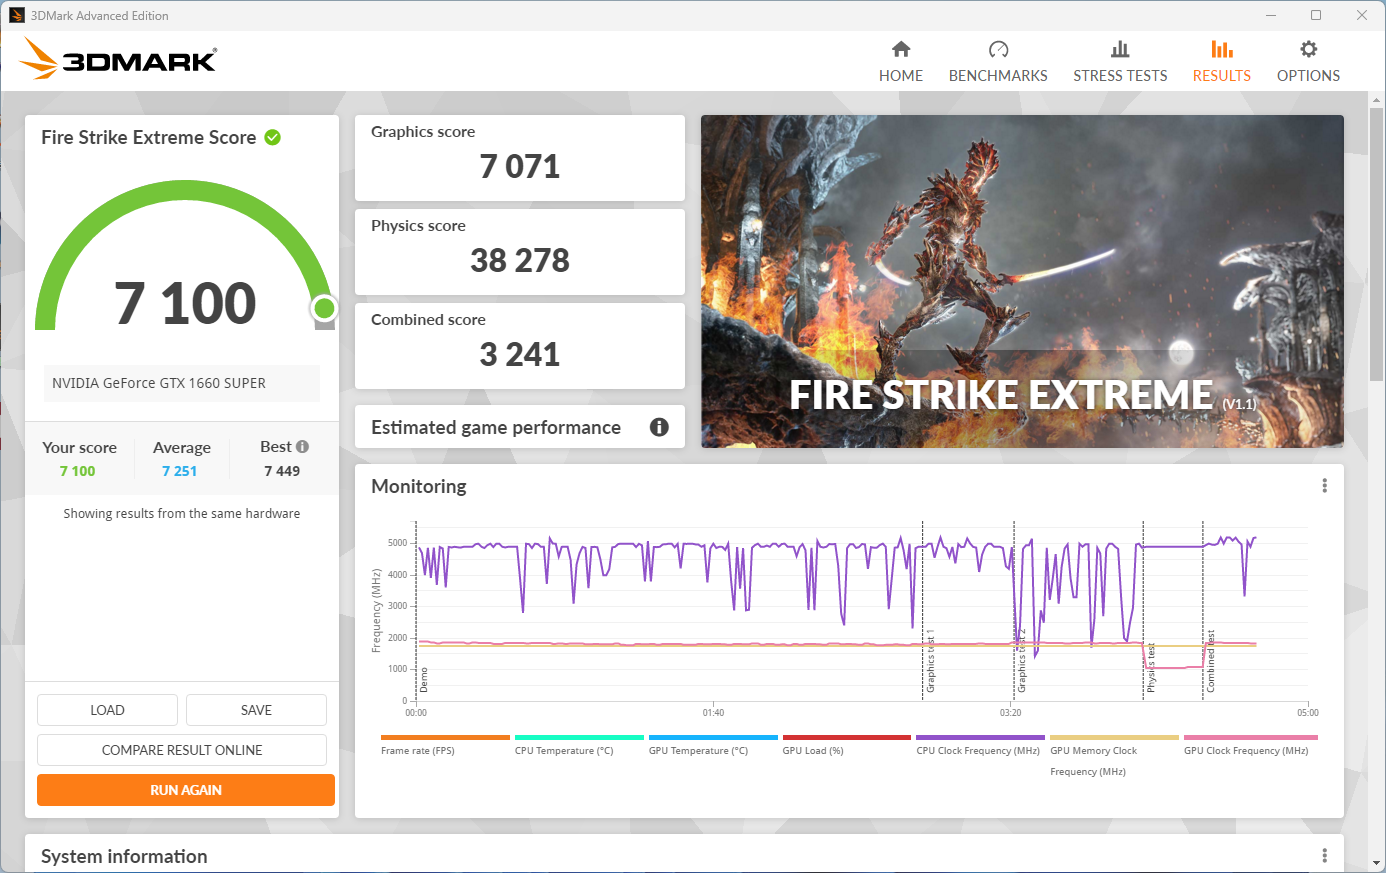Go to Benchmarks gauge icon
This screenshot has height=873, width=1386.
[x=998, y=49]
